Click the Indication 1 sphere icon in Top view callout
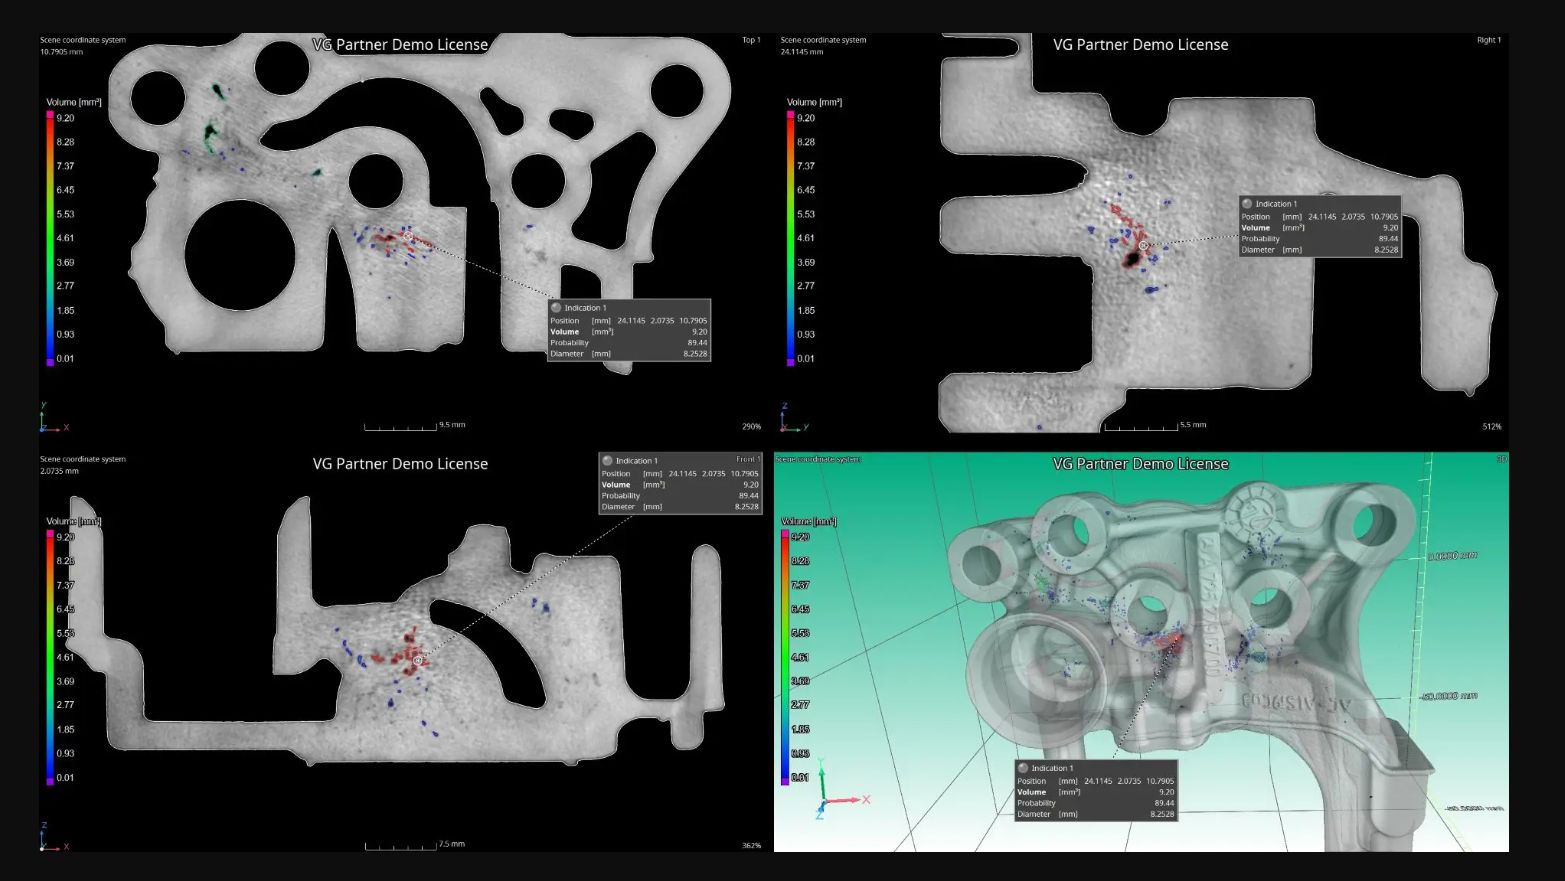This screenshot has width=1565, height=881. [556, 308]
